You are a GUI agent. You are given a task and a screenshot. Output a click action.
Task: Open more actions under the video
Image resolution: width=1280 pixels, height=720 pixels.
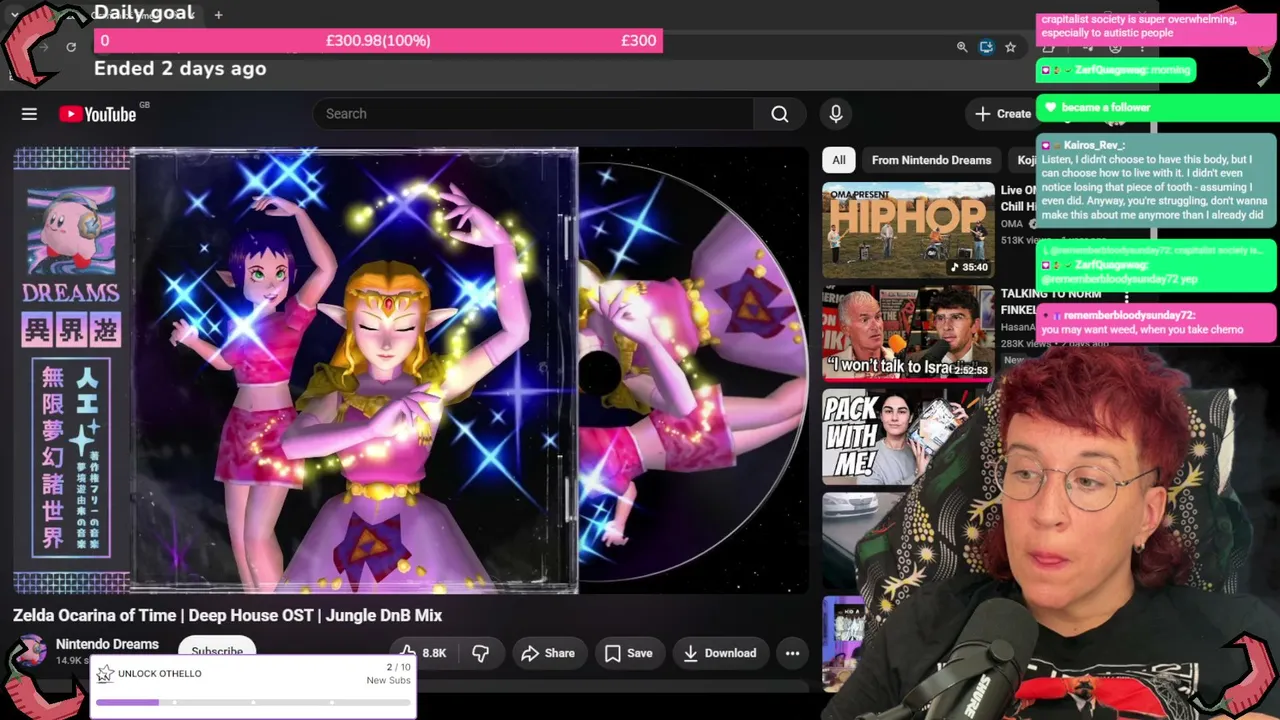tap(792, 653)
